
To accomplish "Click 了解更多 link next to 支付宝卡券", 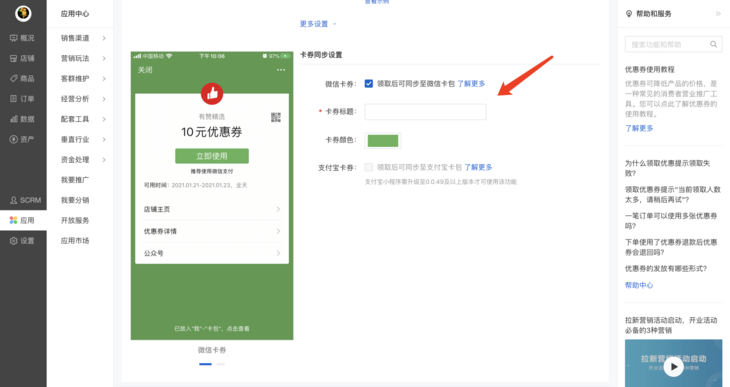I will (478, 167).
